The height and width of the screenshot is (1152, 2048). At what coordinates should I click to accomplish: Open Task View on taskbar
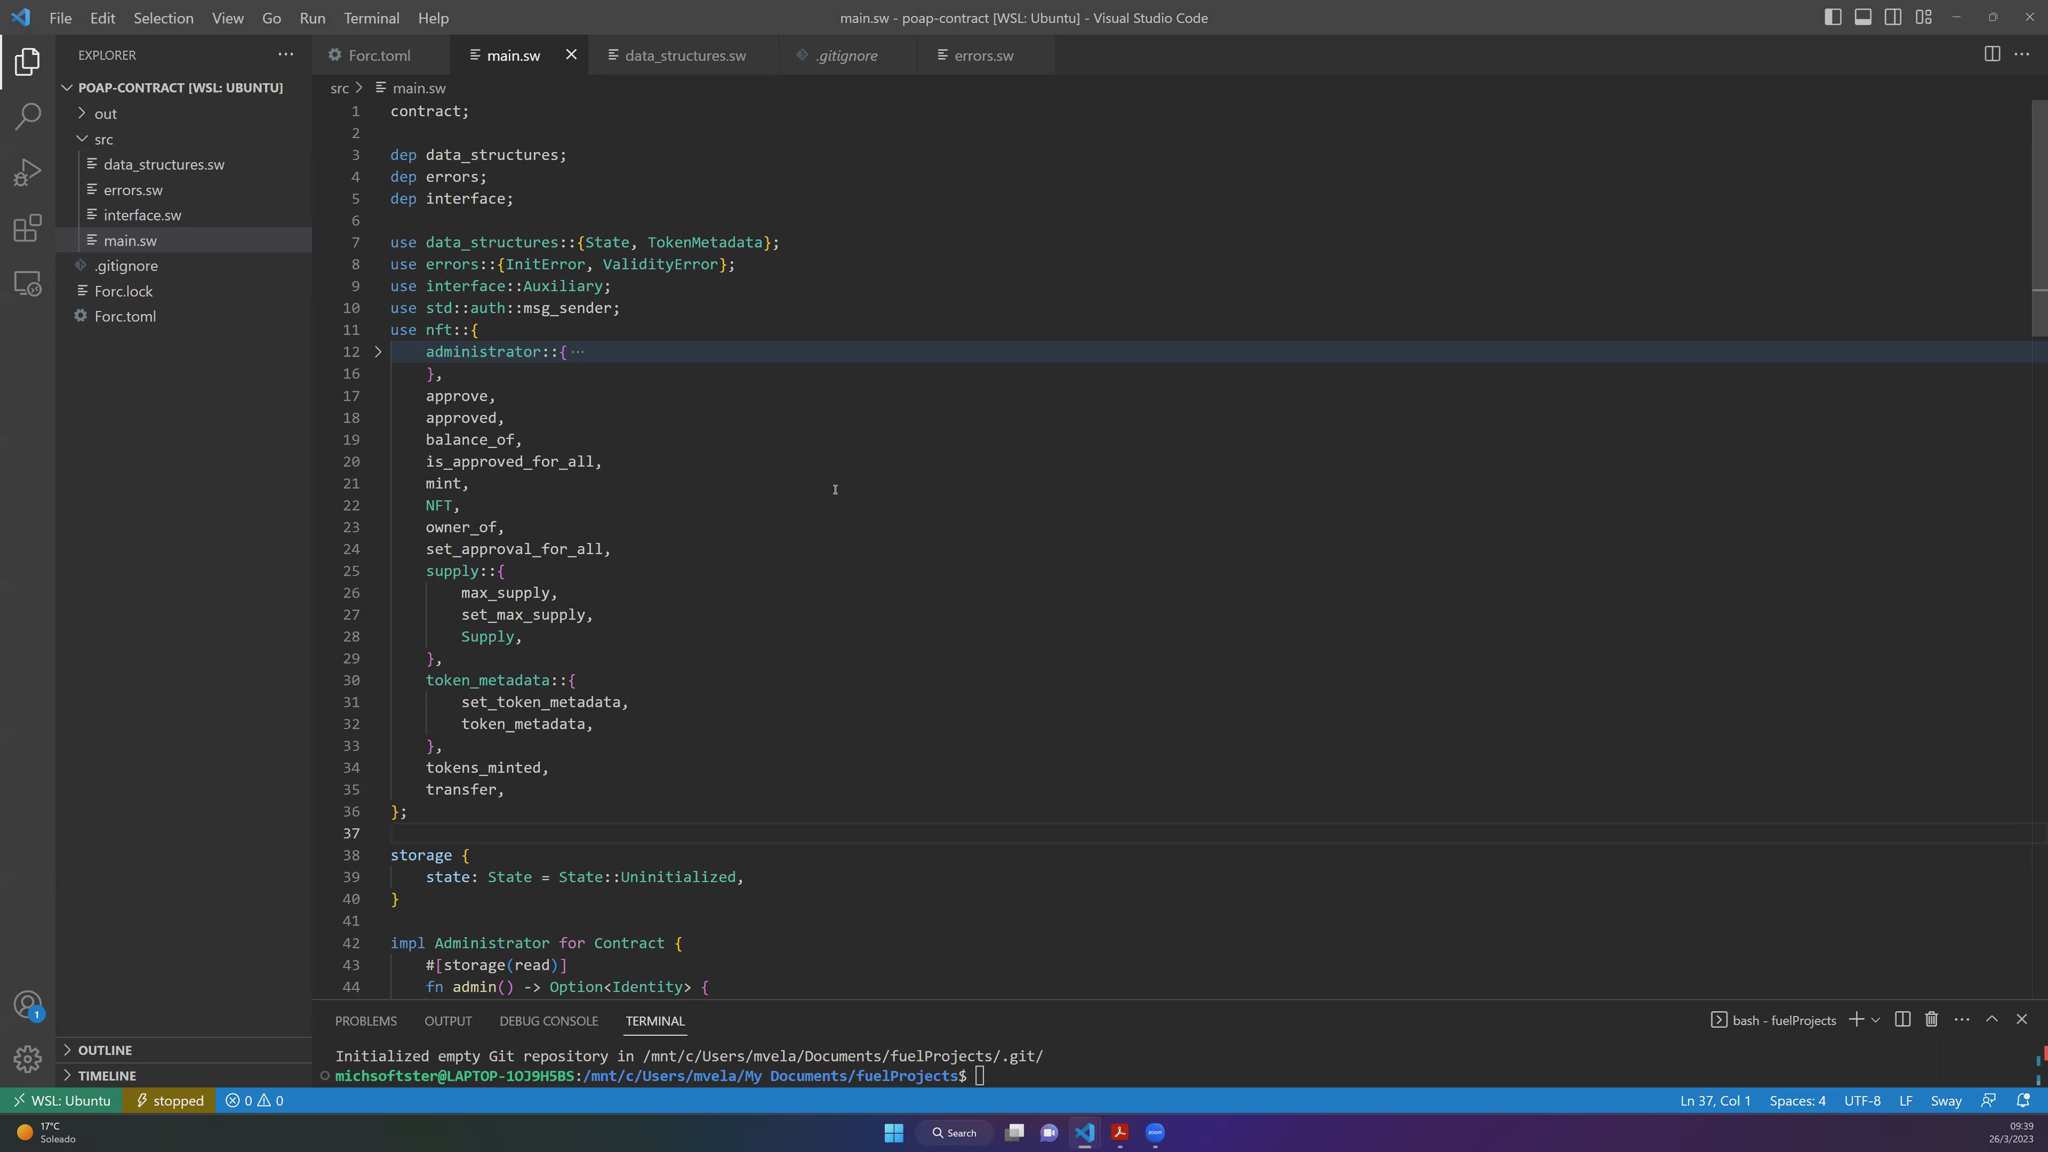click(1014, 1132)
